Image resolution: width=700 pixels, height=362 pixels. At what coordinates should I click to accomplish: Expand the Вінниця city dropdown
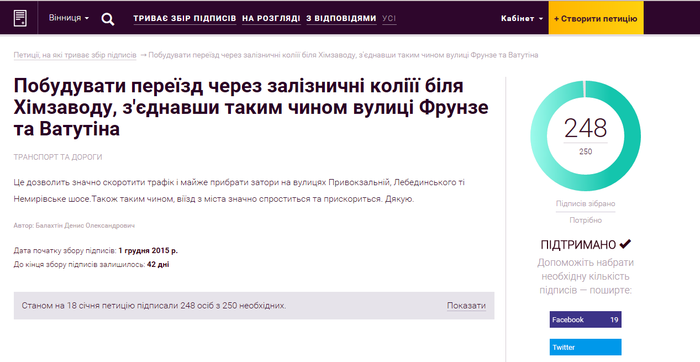tap(69, 18)
